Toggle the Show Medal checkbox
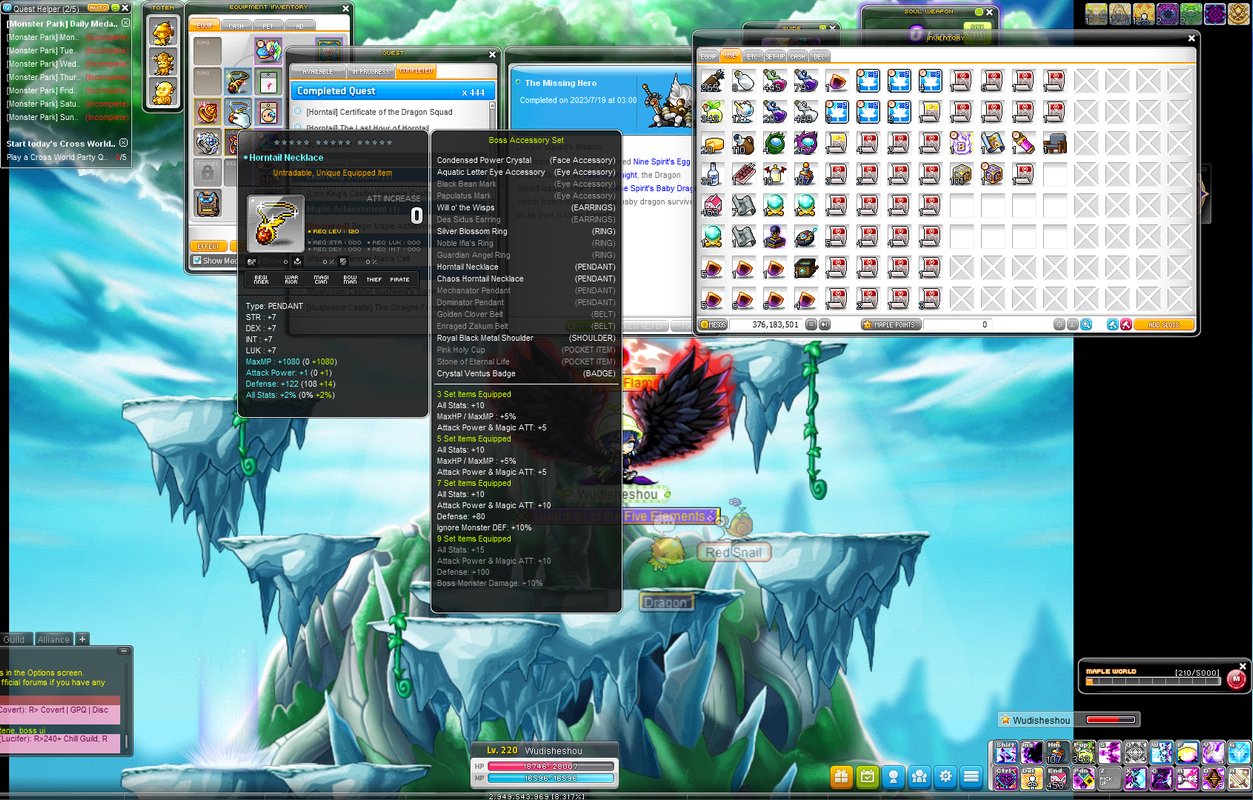Image resolution: width=1253 pixels, height=800 pixels. 197,261
